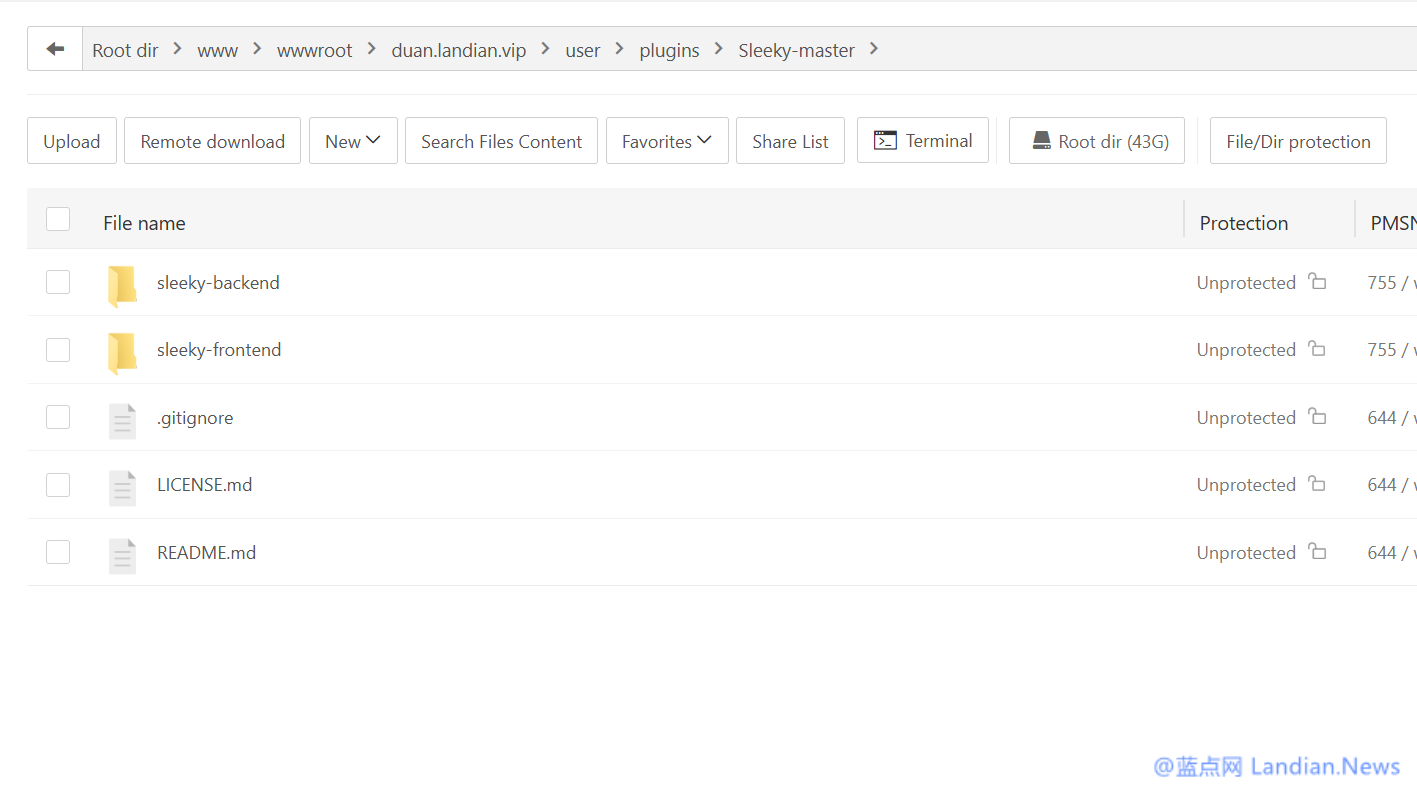This screenshot has width=1417, height=799.
Task: Click the LICENSE.md file icon
Action: point(122,487)
